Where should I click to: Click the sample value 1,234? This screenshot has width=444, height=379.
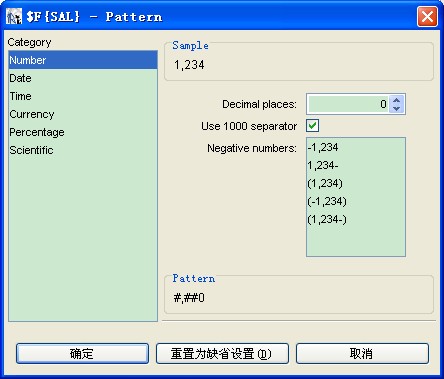pyautogui.click(x=189, y=65)
